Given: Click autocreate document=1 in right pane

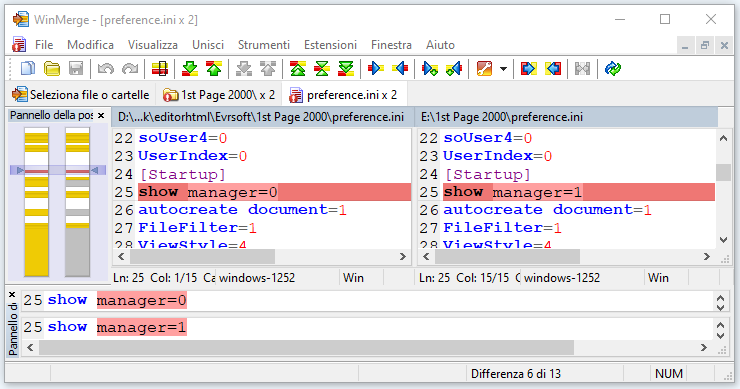Looking at the screenshot, I should (547, 210).
